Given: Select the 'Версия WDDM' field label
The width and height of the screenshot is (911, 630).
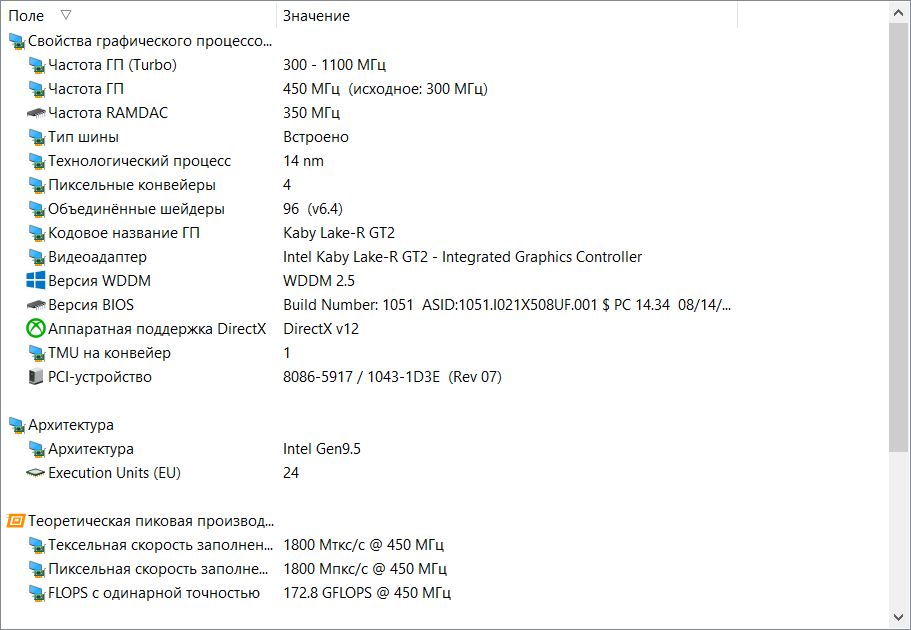Looking at the screenshot, I should 99,281.
